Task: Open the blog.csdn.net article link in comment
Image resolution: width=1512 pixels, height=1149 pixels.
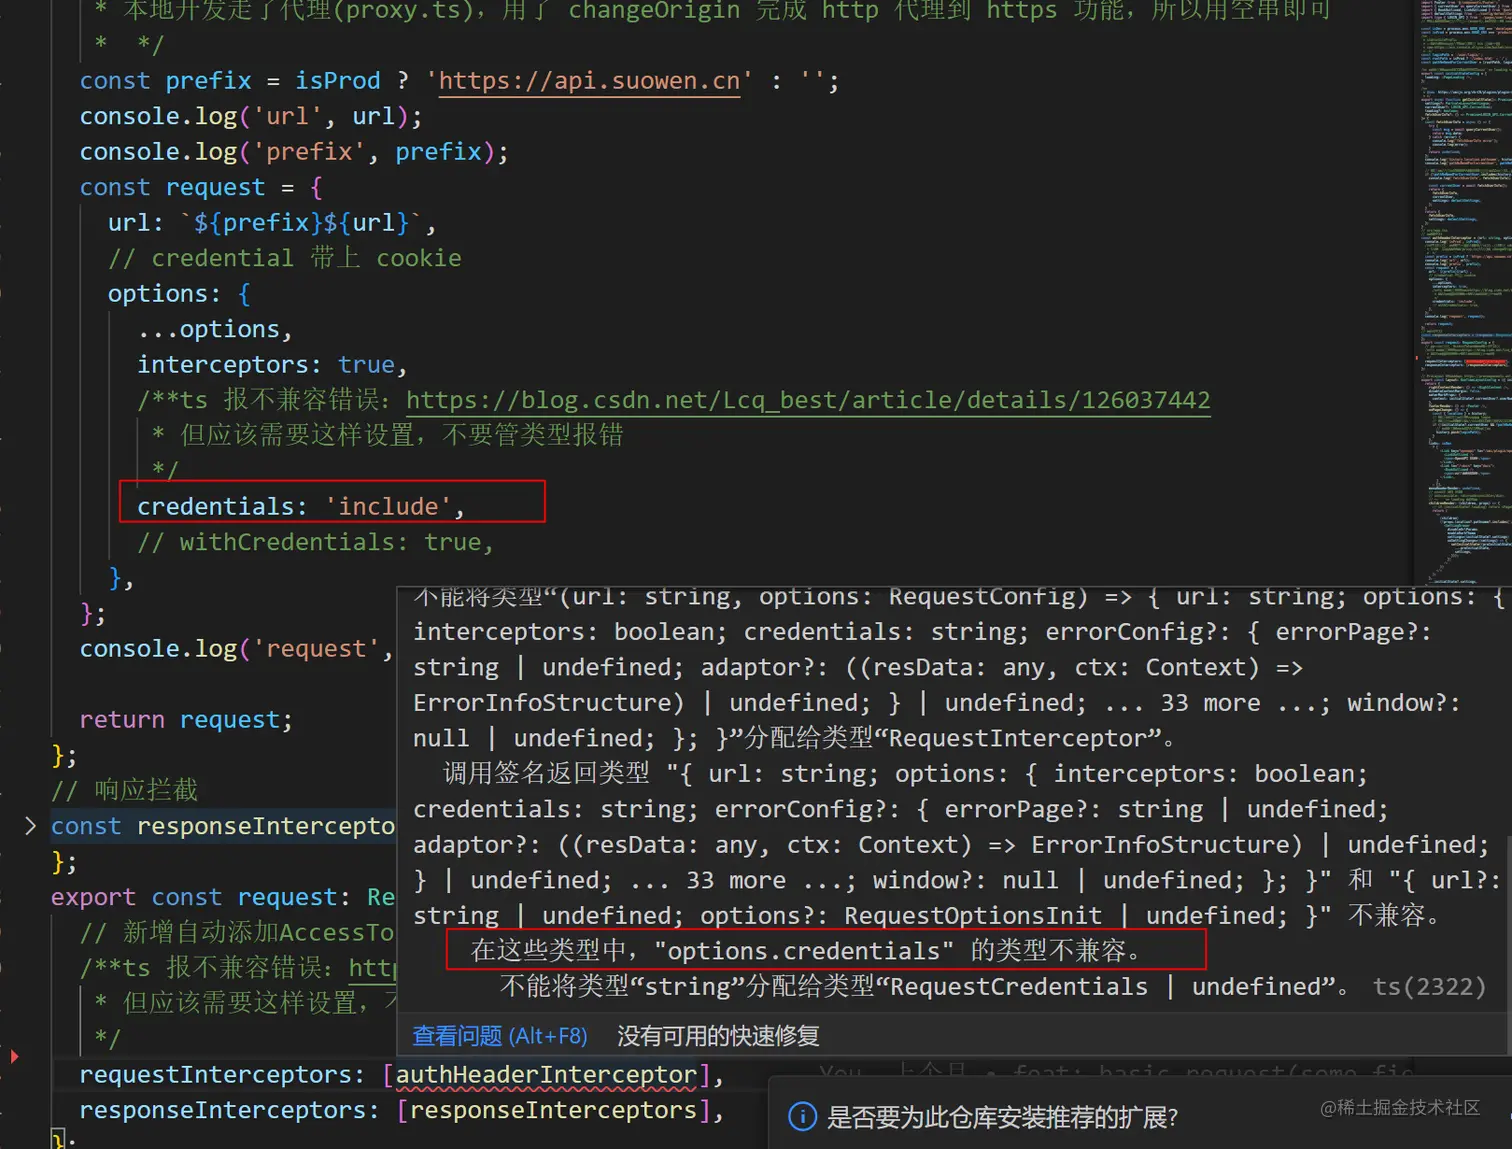Action: [x=808, y=400]
